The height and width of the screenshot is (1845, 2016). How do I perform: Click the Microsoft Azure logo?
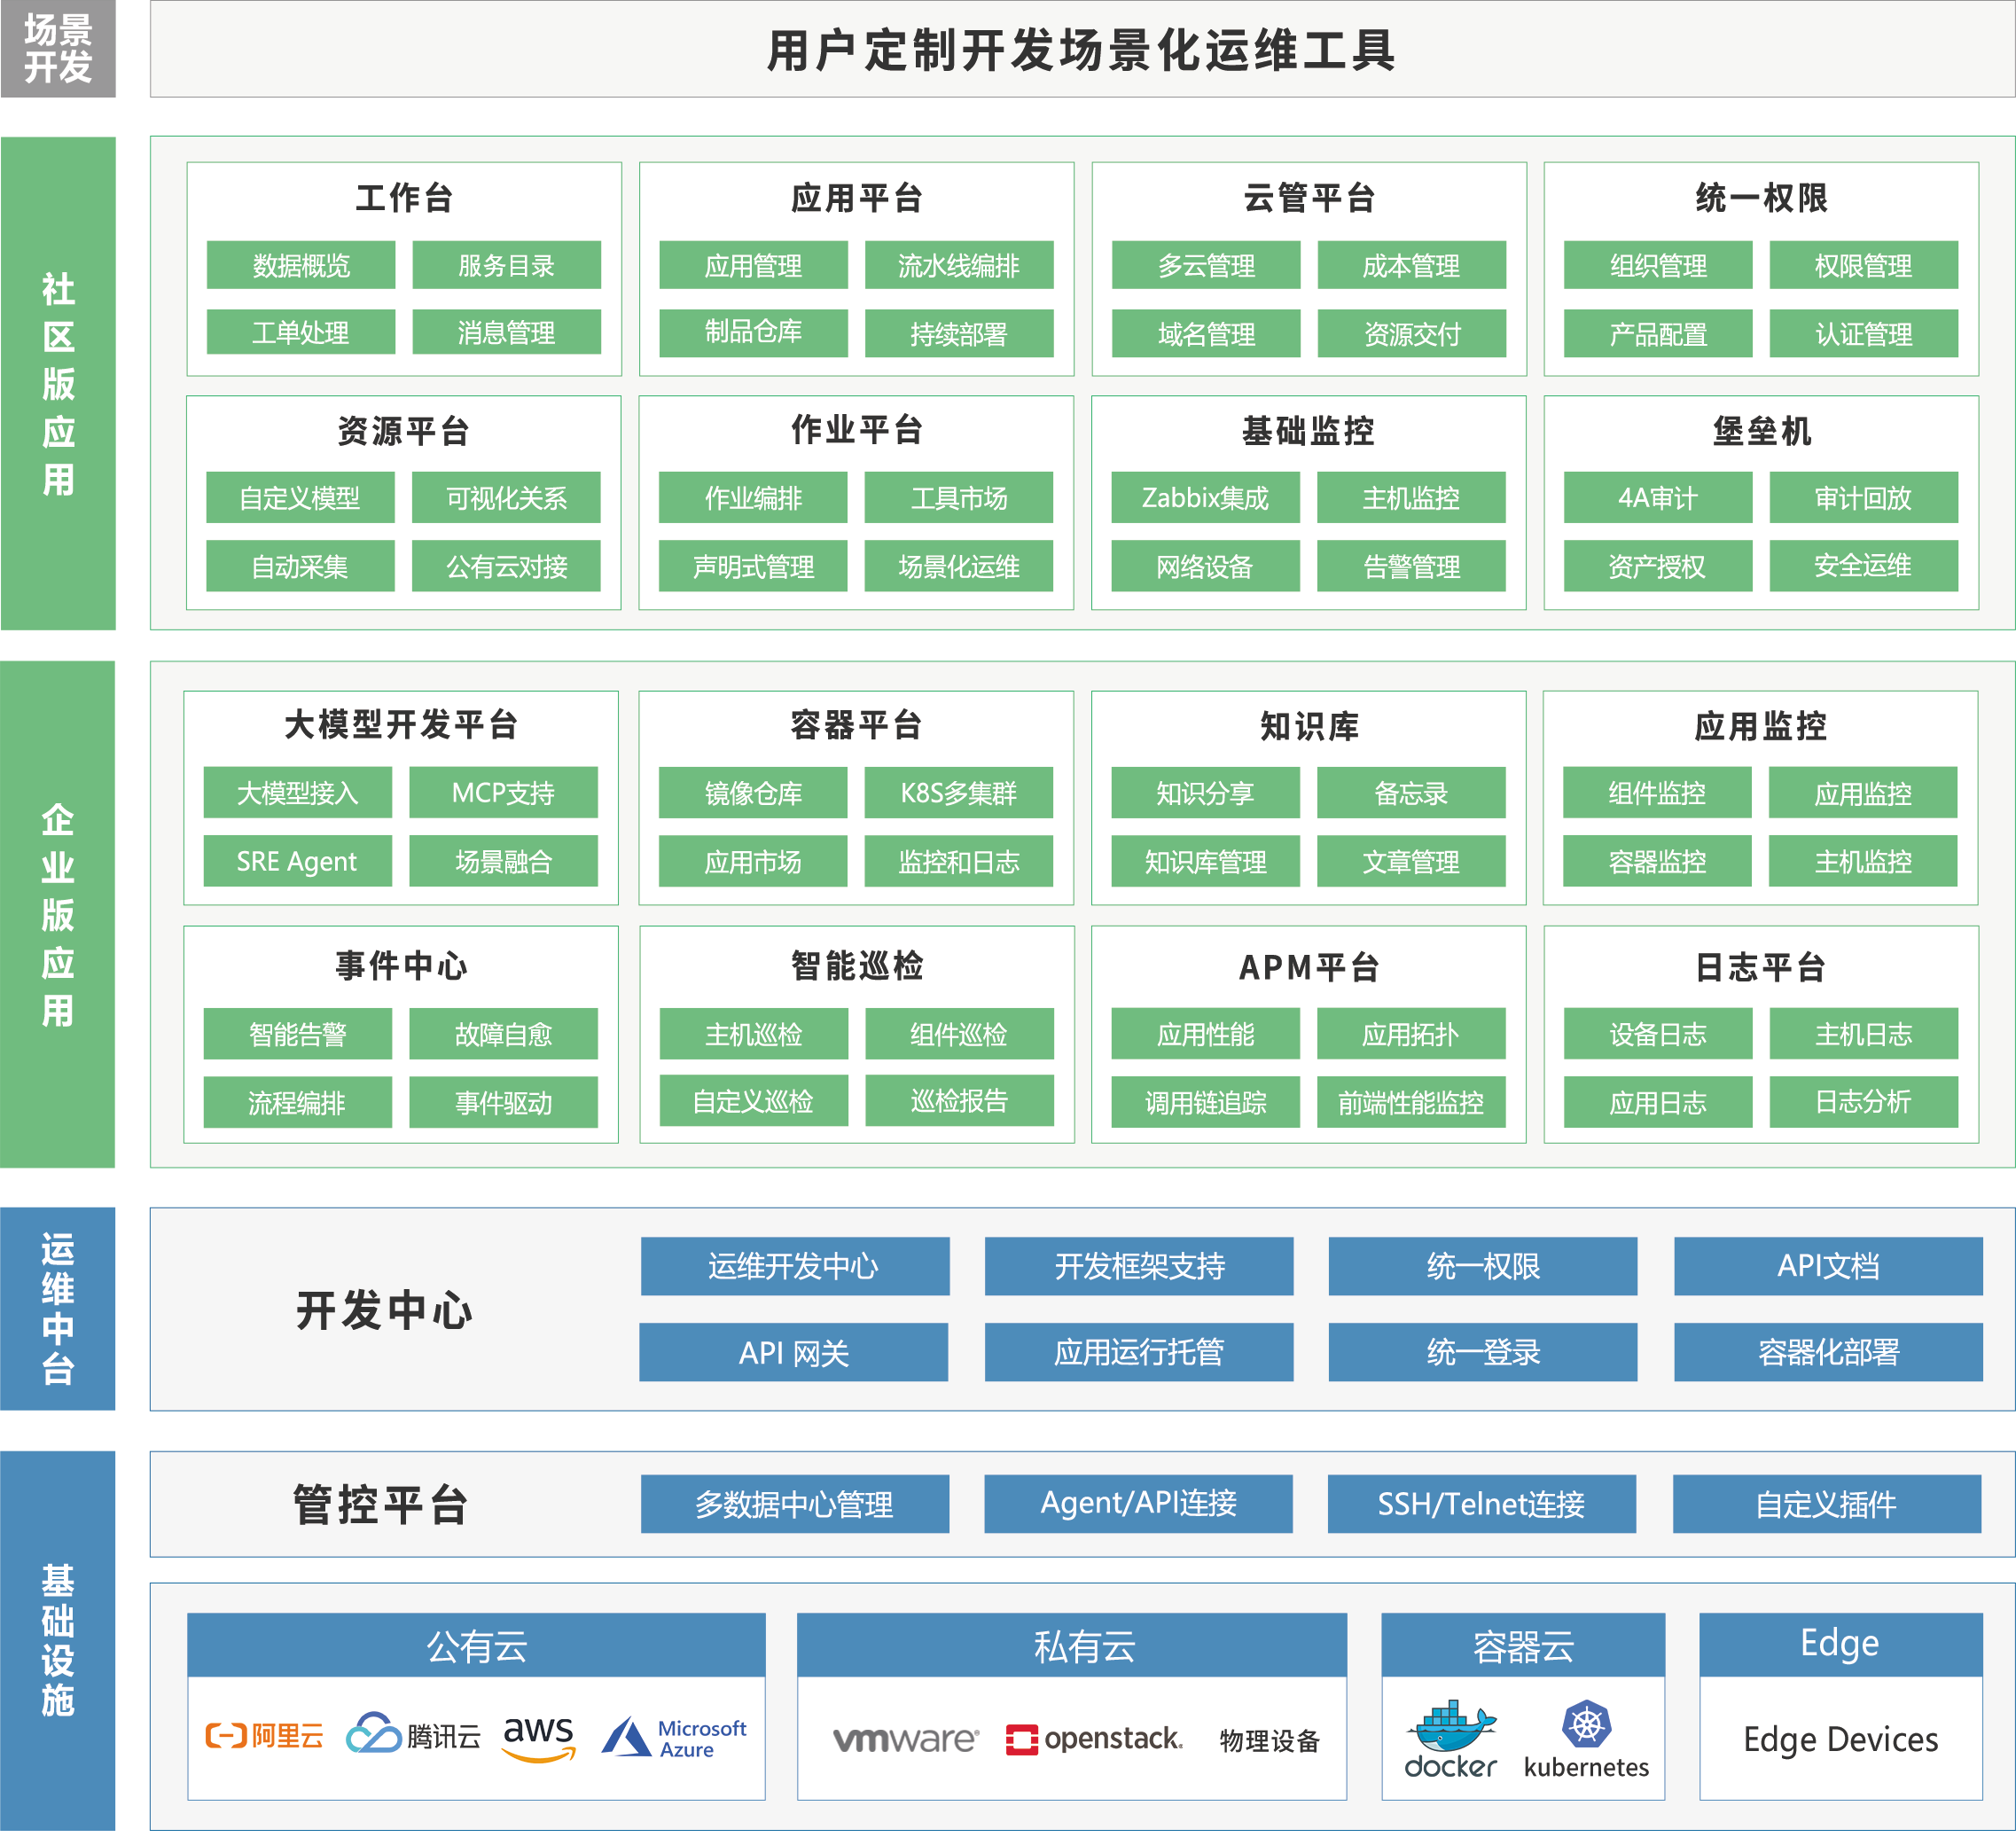(x=674, y=1738)
